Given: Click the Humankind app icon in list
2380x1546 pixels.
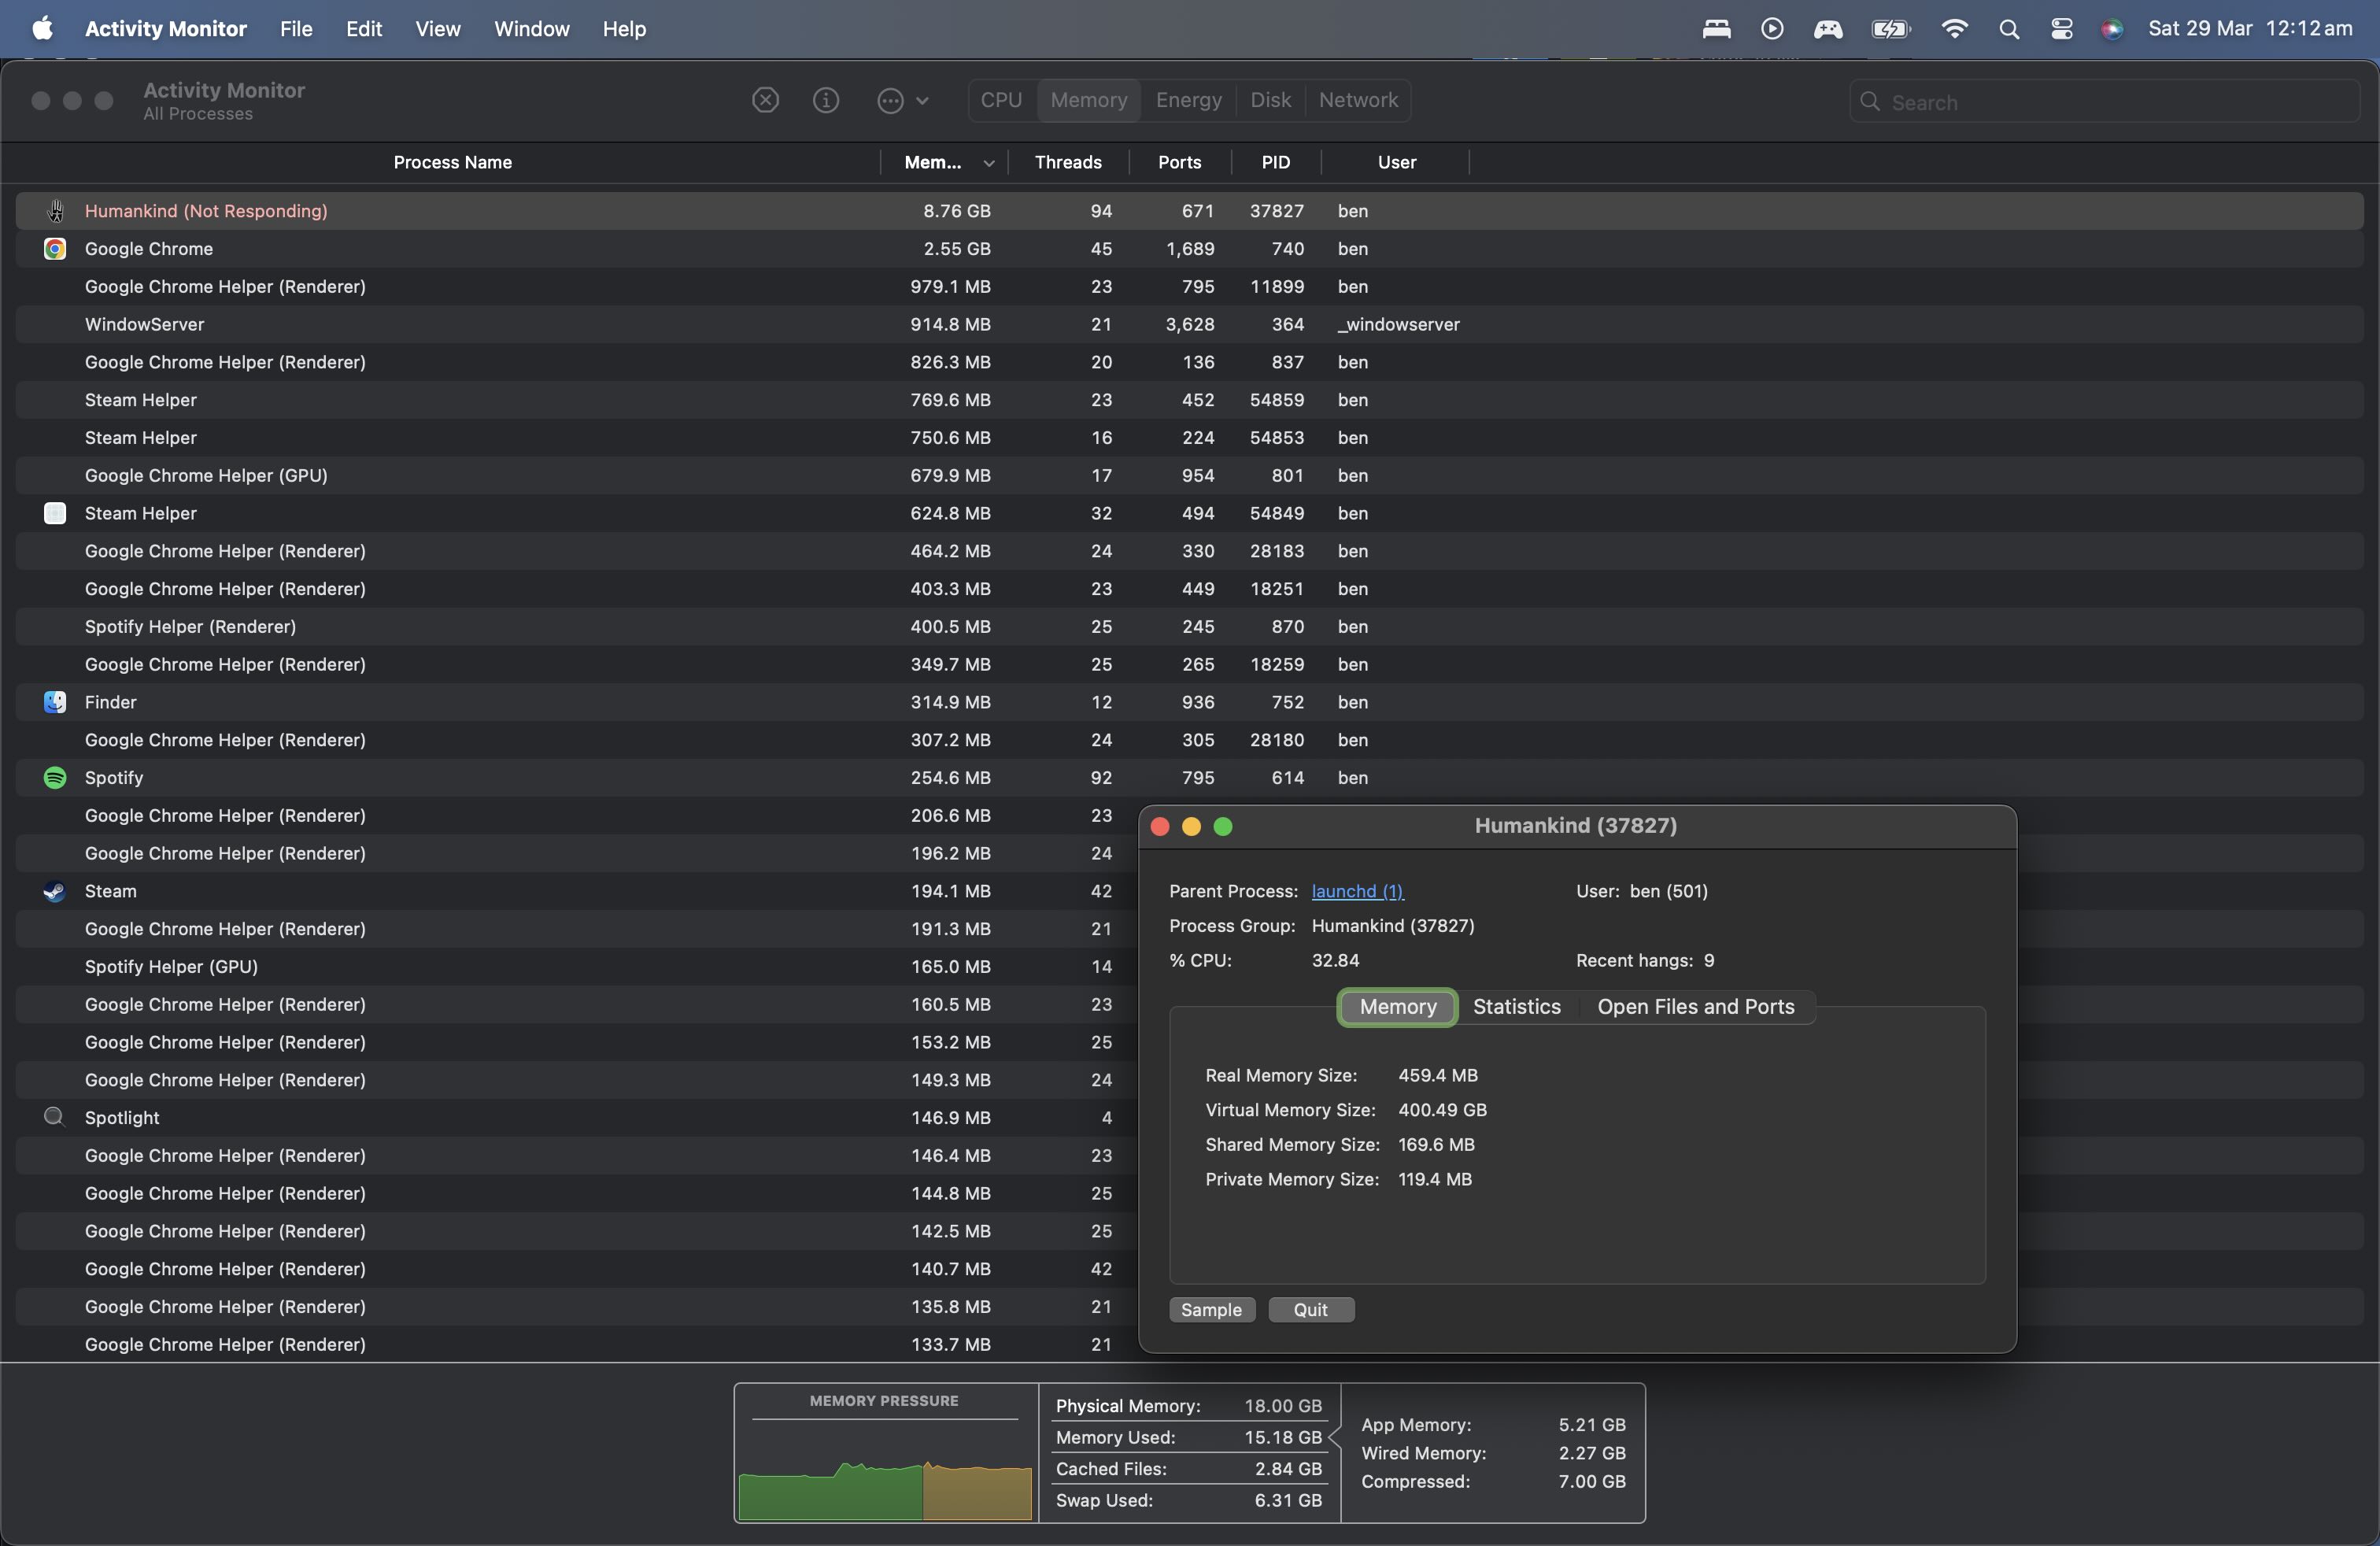Looking at the screenshot, I should (55, 211).
